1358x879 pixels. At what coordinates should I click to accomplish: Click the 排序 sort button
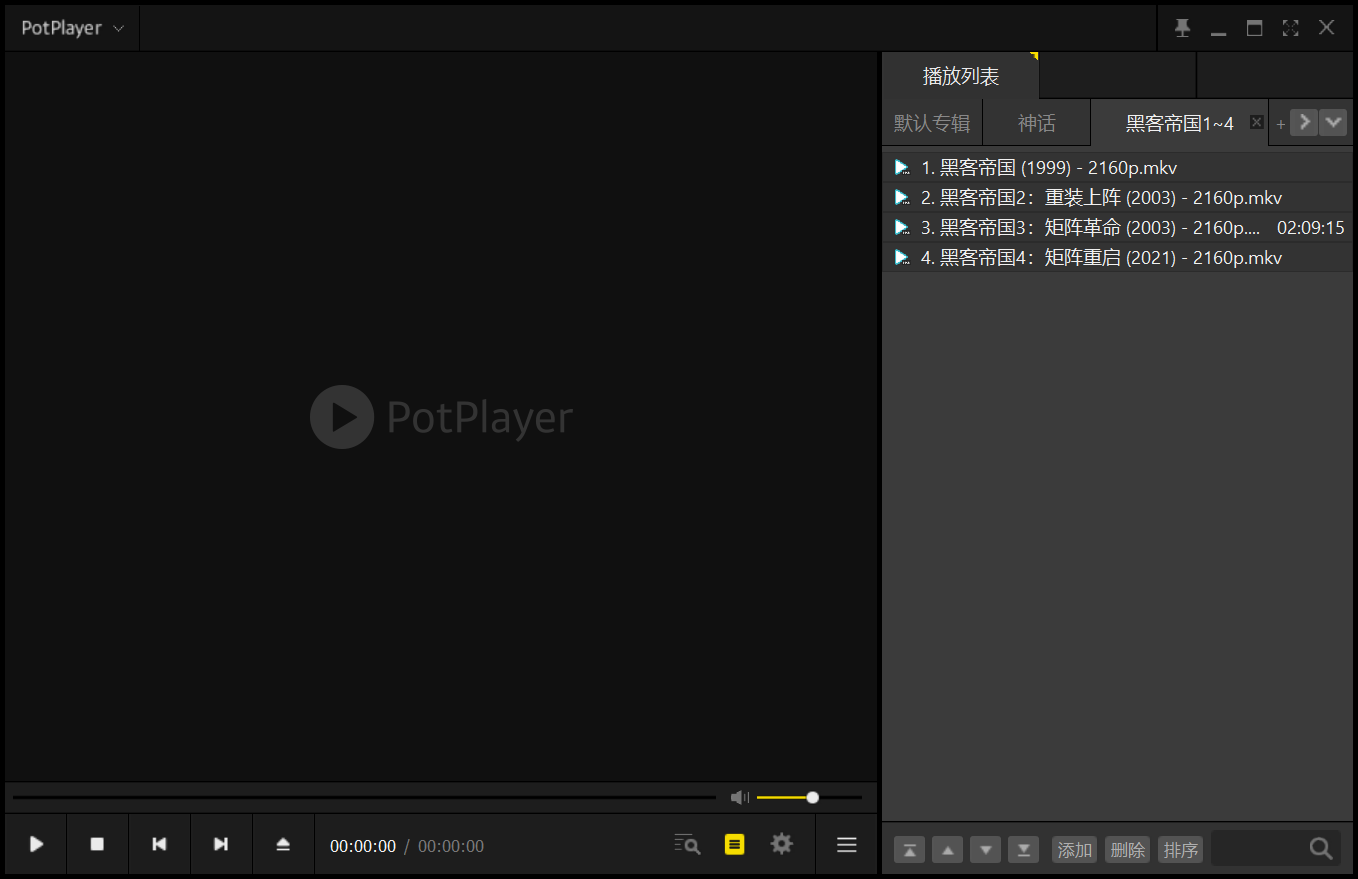click(x=1180, y=850)
